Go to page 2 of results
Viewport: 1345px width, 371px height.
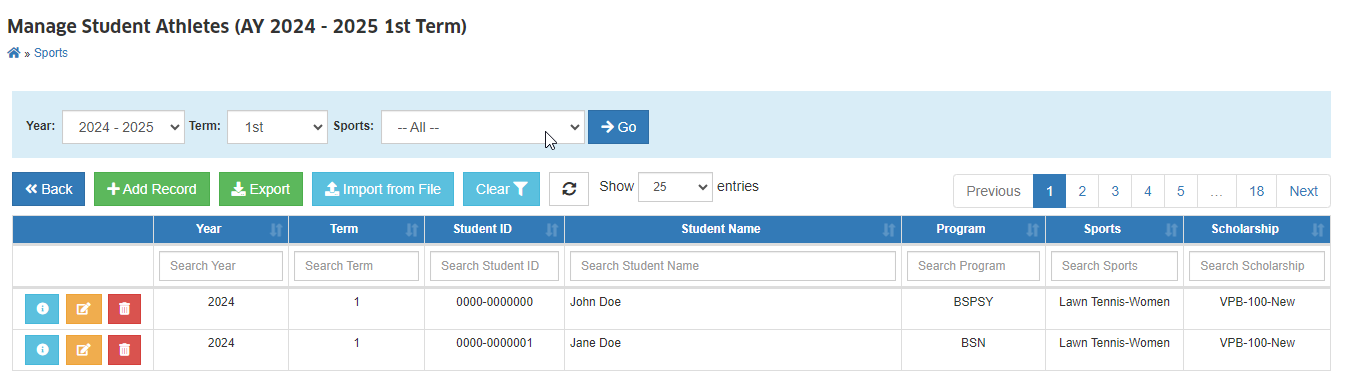click(x=1082, y=191)
